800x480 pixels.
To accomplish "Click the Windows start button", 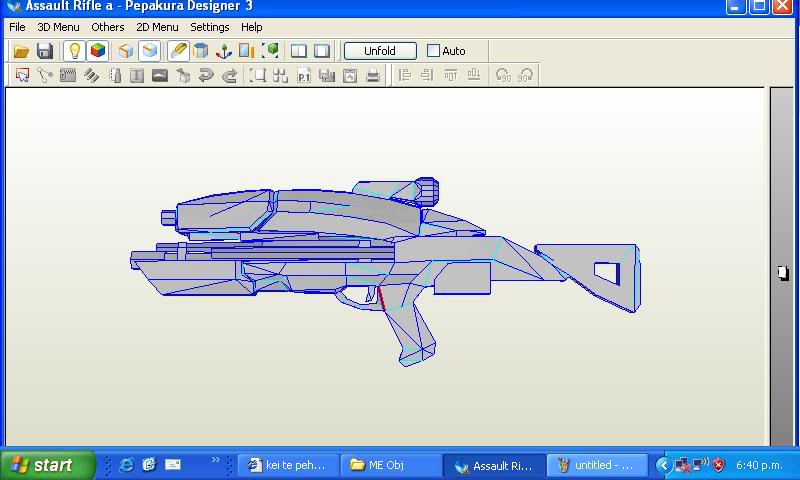I will [x=48, y=465].
